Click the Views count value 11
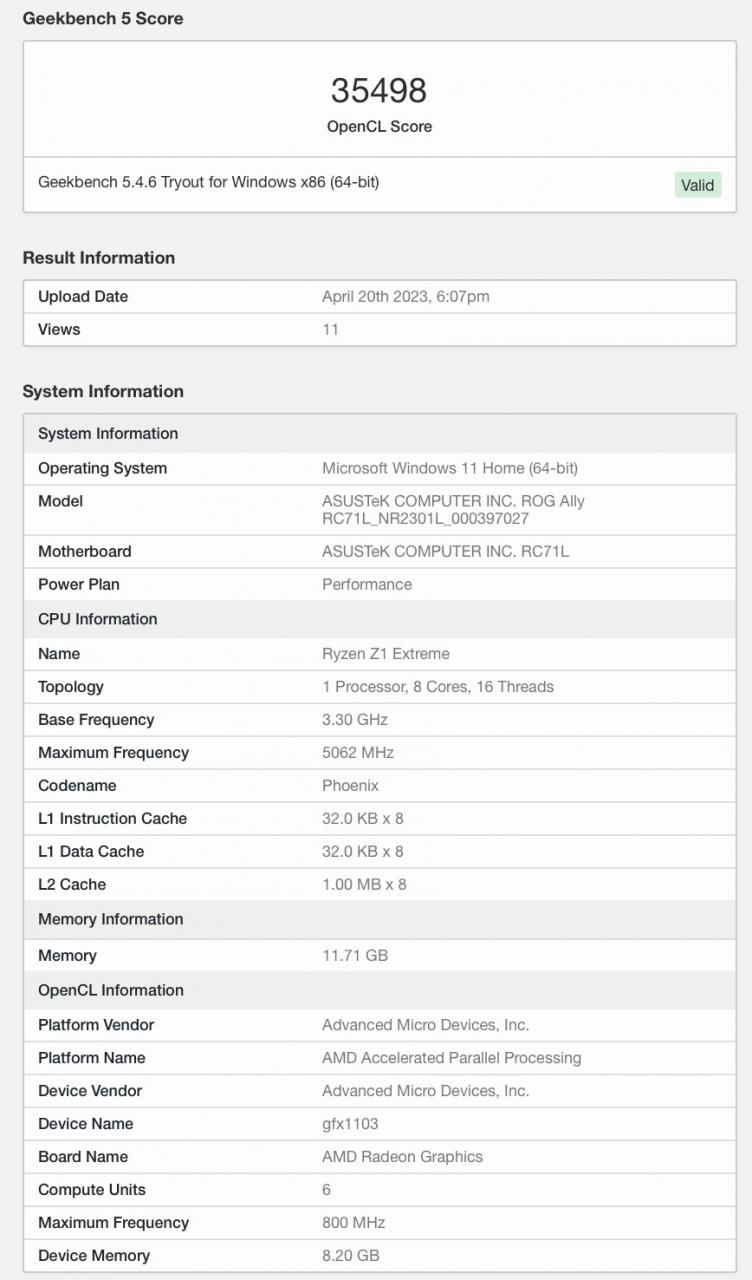 pos(330,329)
